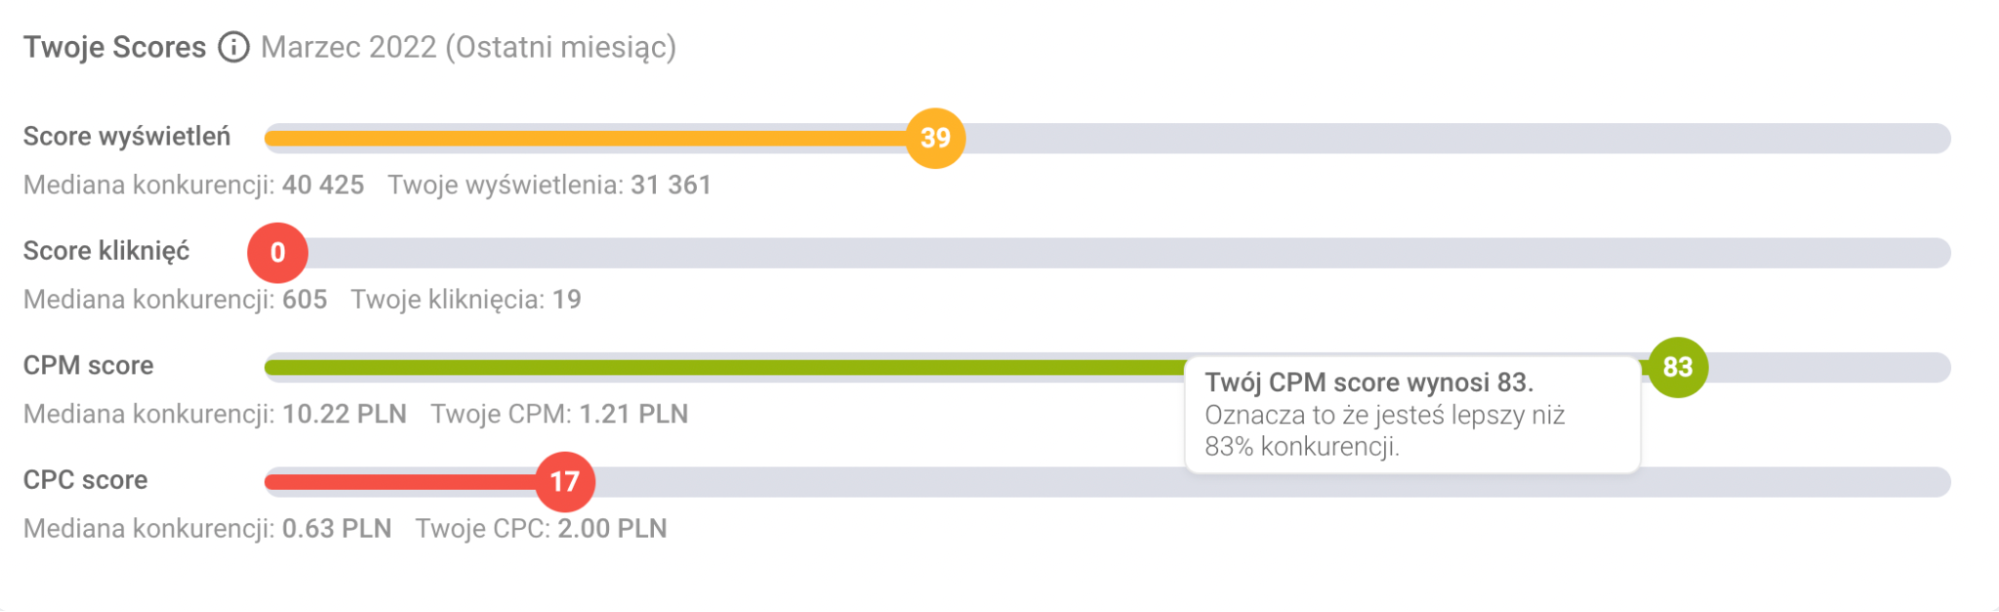Image resolution: width=1999 pixels, height=612 pixels.
Task: Click the Twoje Scores heading
Action: [x=114, y=47]
